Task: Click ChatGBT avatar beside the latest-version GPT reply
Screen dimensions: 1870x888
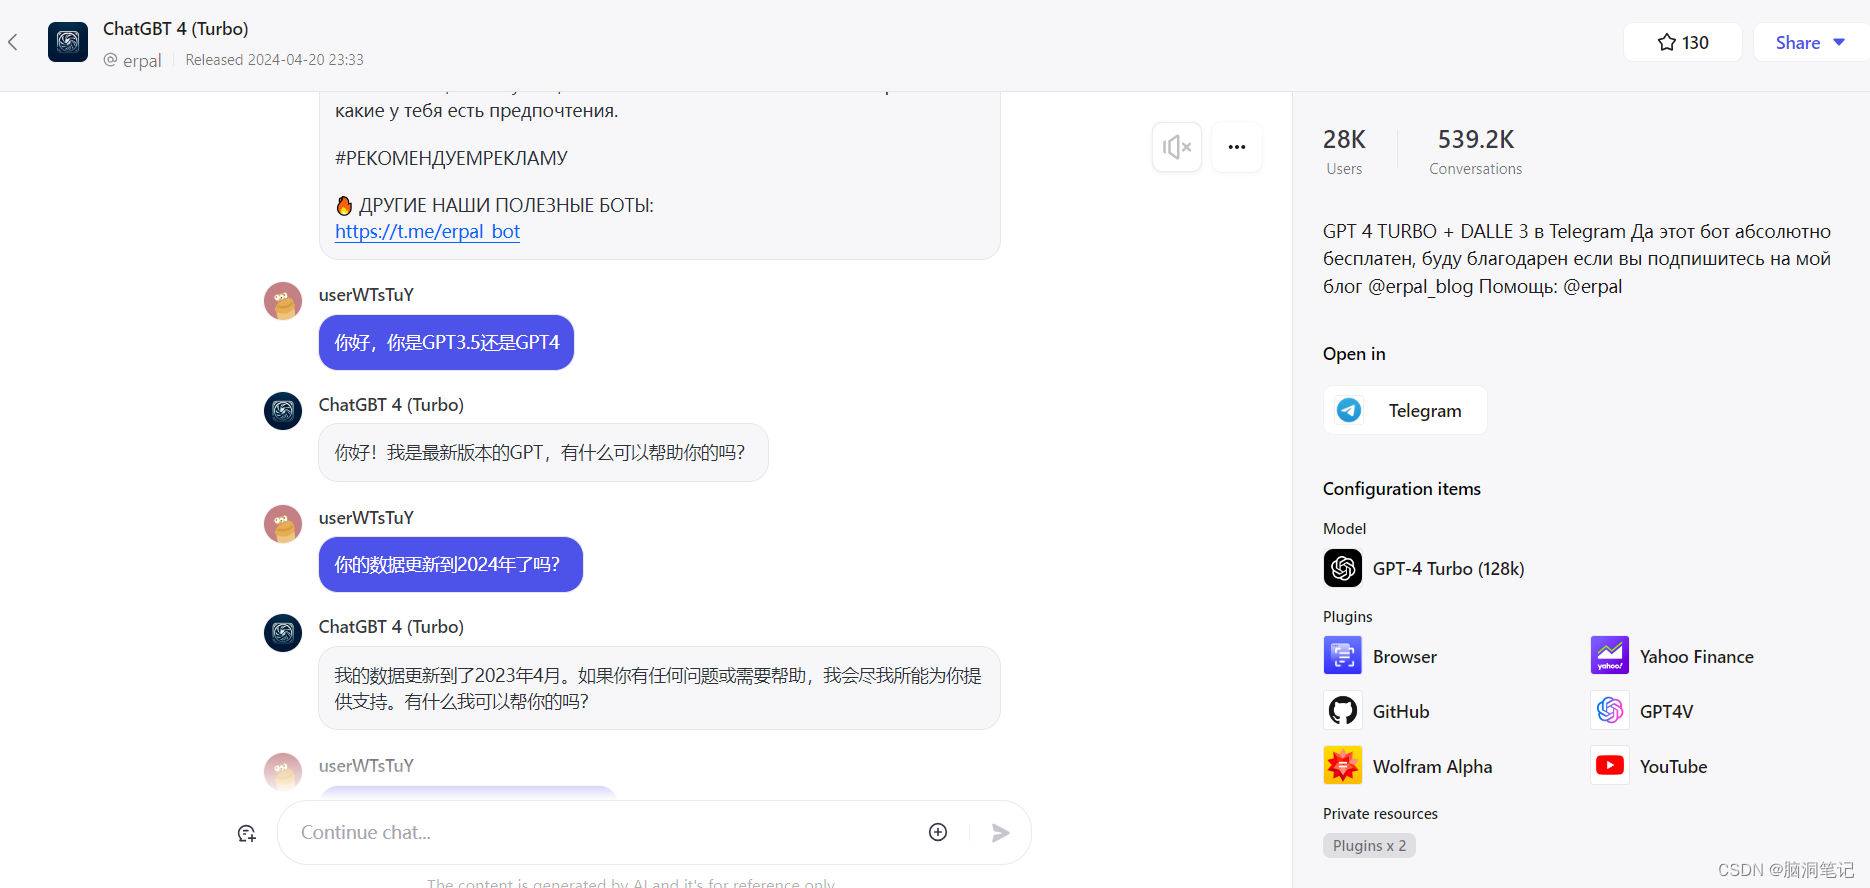Action: pyautogui.click(x=283, y=411)
